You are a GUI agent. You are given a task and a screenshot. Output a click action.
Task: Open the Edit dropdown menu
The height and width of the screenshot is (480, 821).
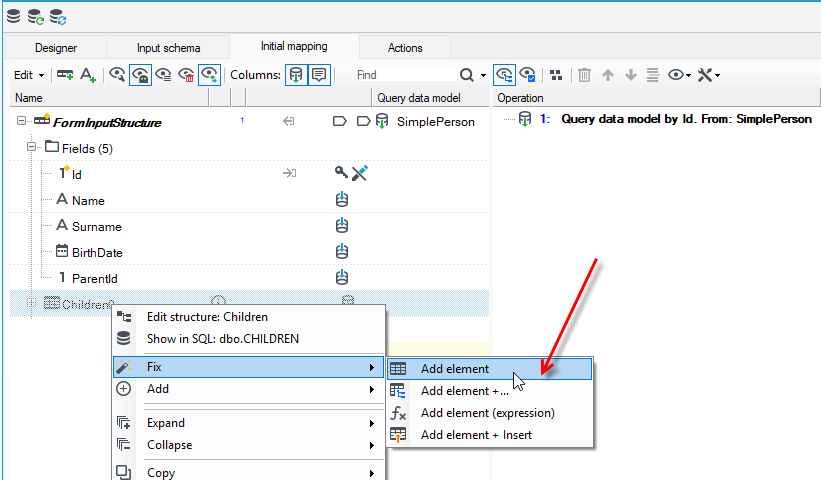click(x=29, y=75)
